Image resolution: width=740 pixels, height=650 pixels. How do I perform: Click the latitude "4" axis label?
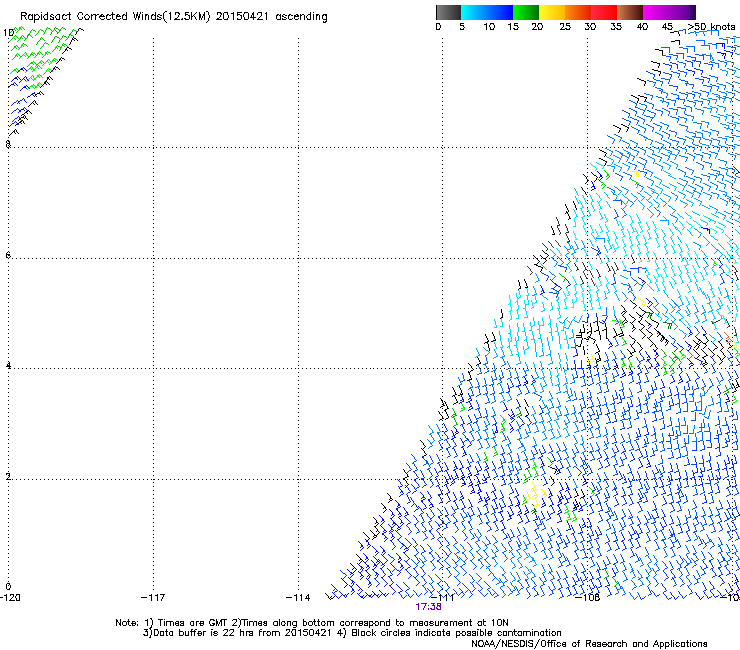tap(8, 365)
